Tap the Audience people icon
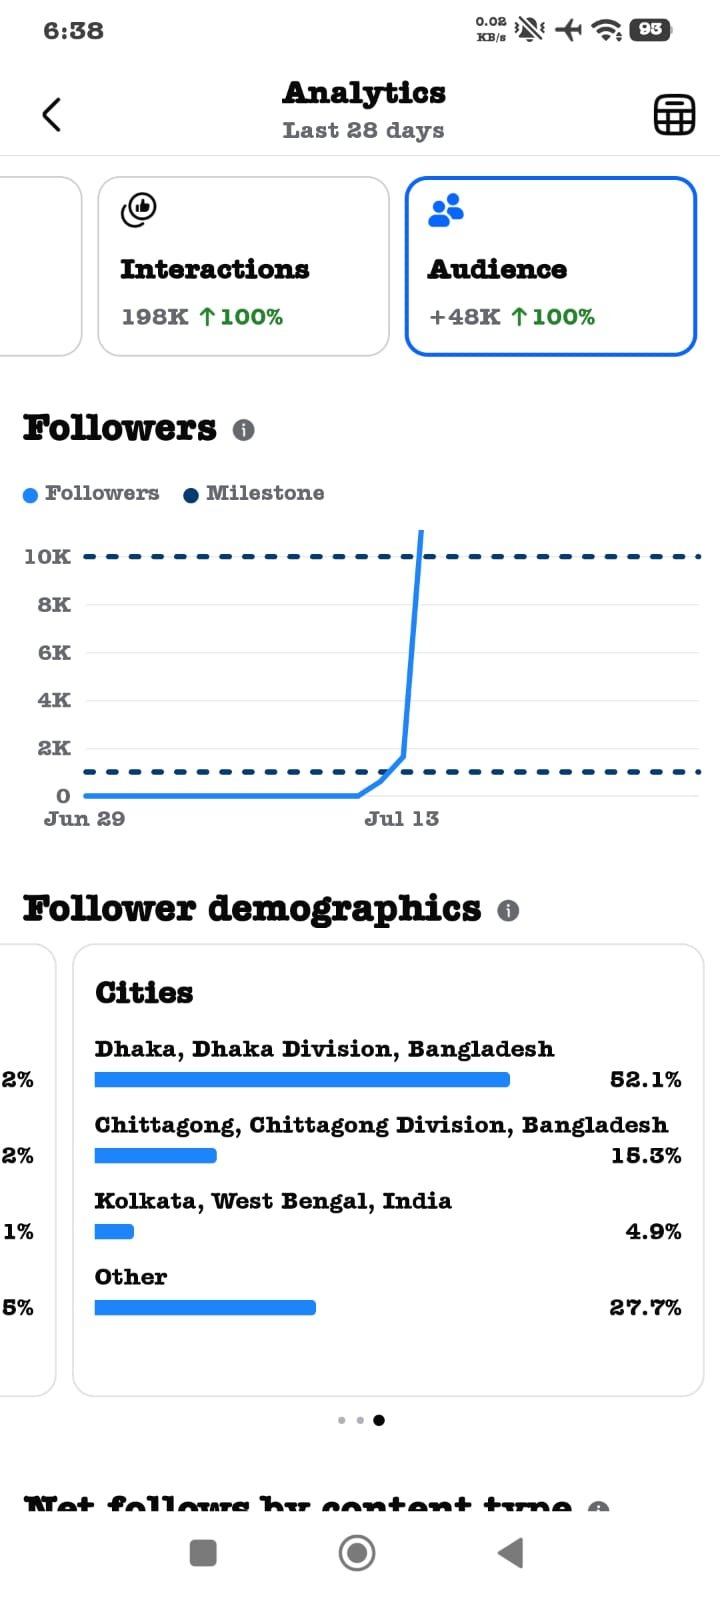Screen dimensions: 720x1600 (446, 210)
